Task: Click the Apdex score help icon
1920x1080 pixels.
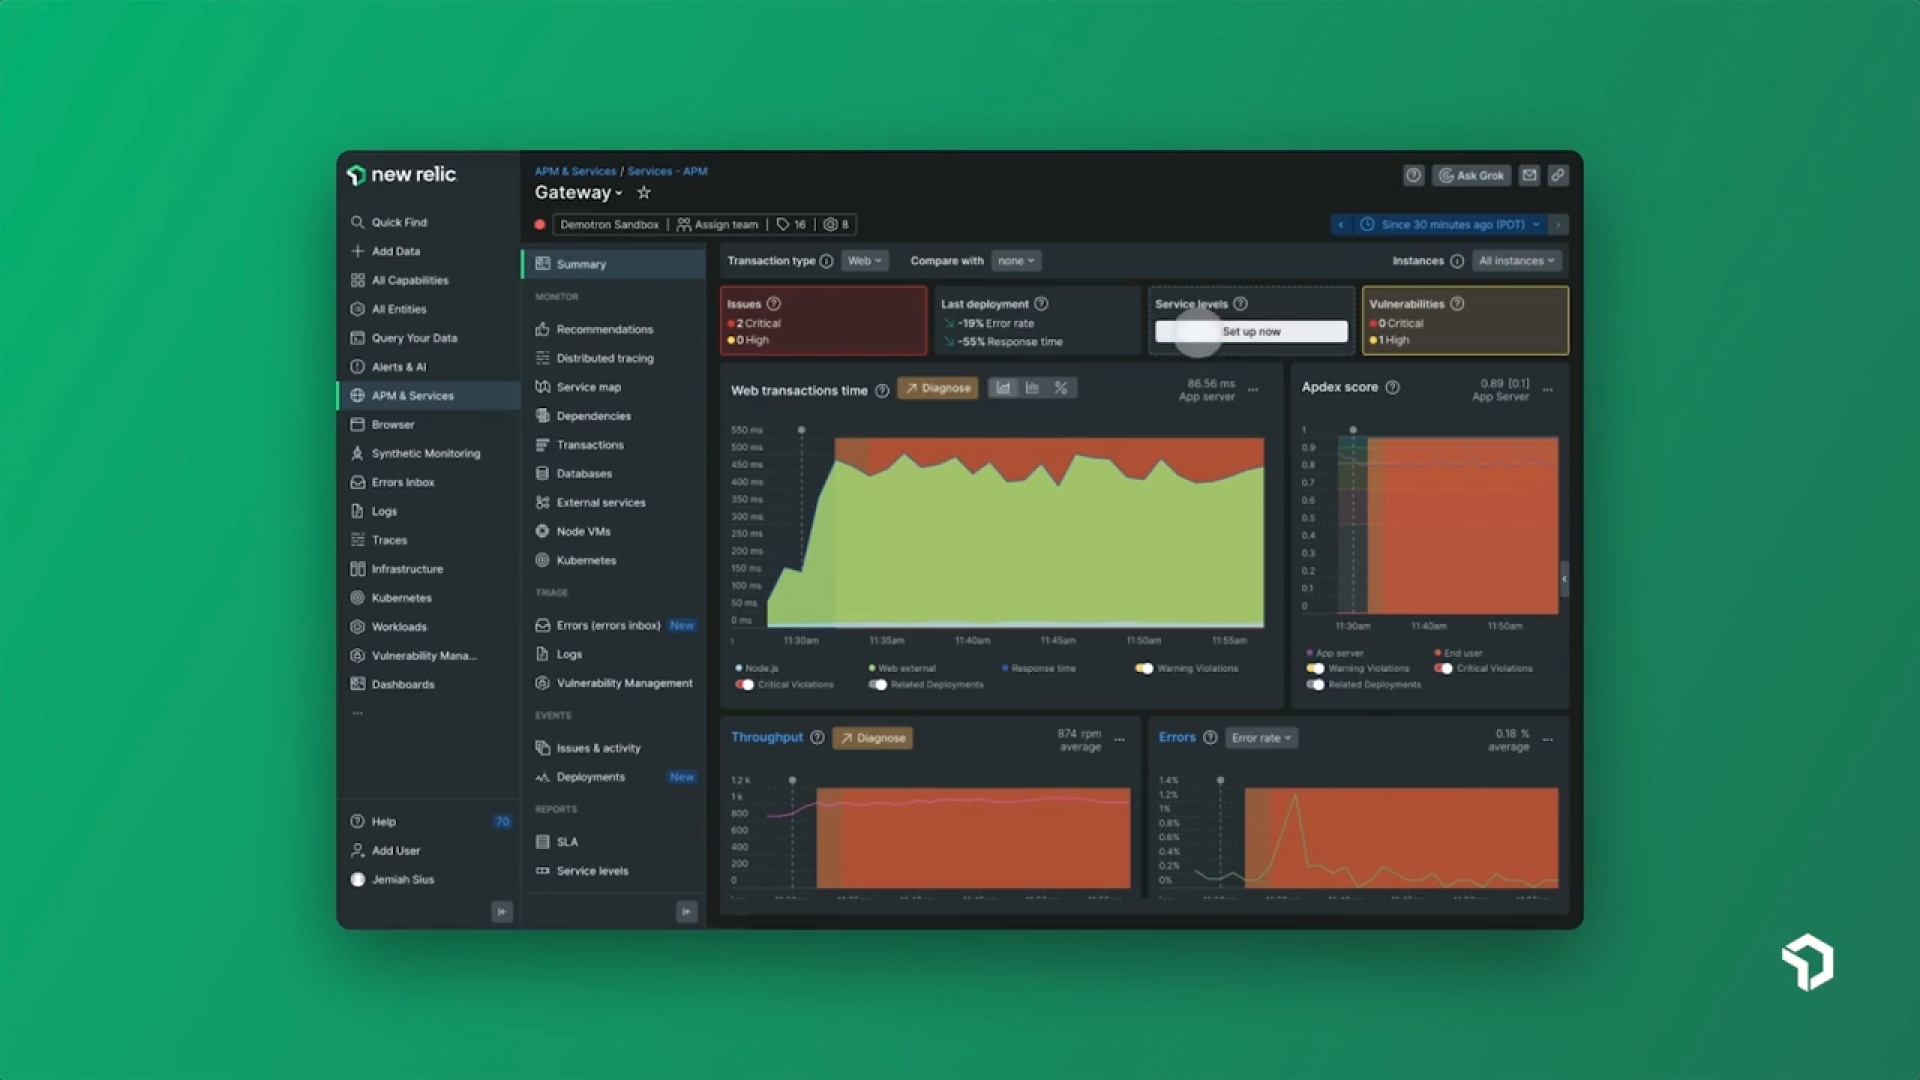Action: tap(1392, 387)
